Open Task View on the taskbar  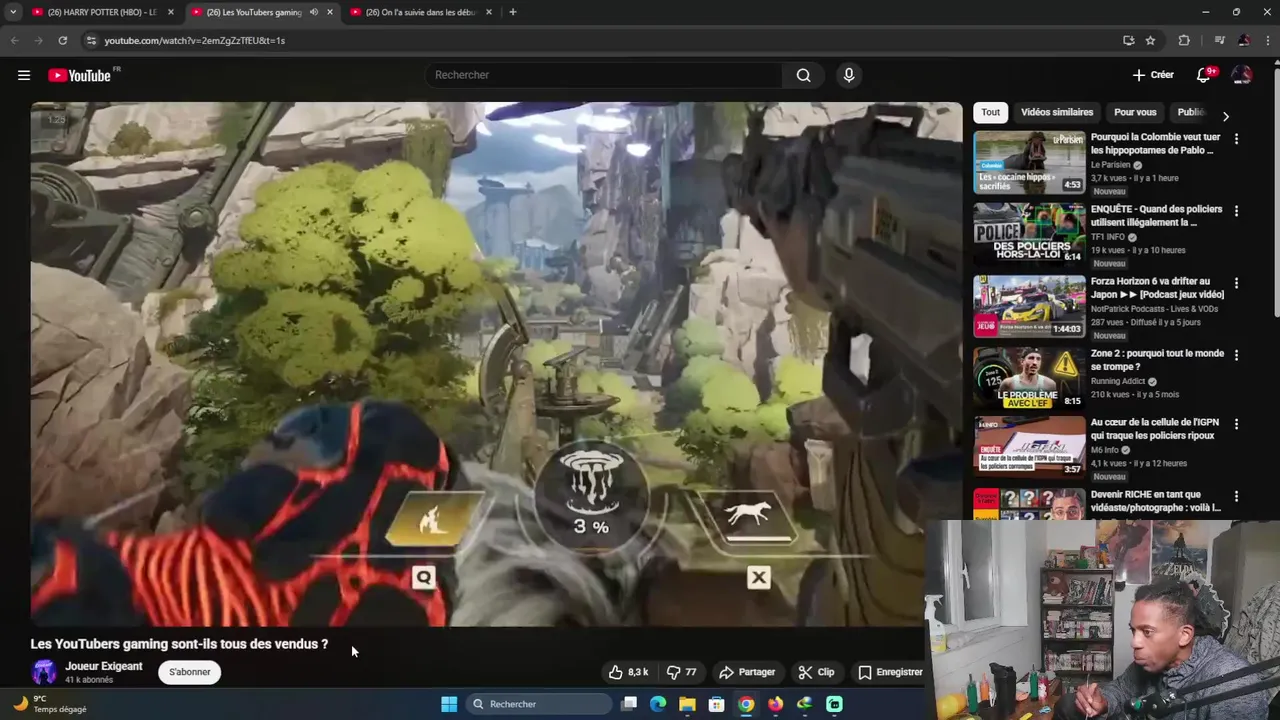click(x=629, y=704)
